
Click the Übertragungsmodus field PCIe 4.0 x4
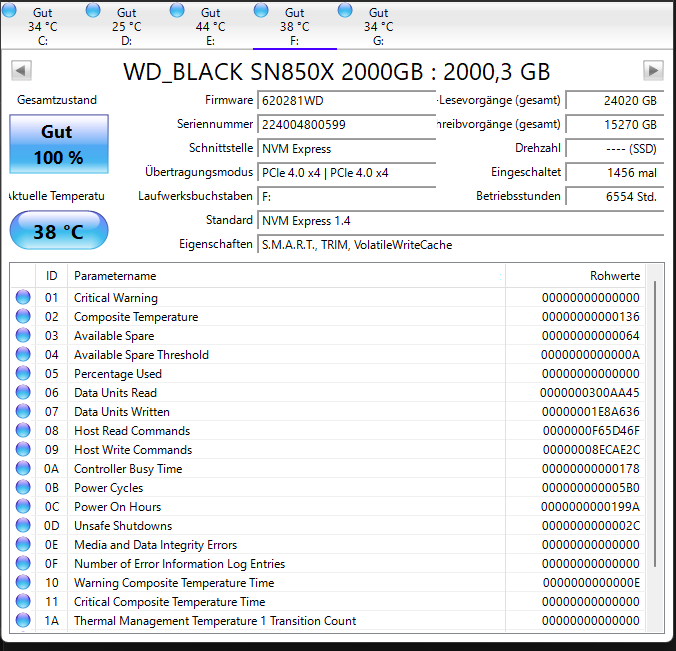347,172
